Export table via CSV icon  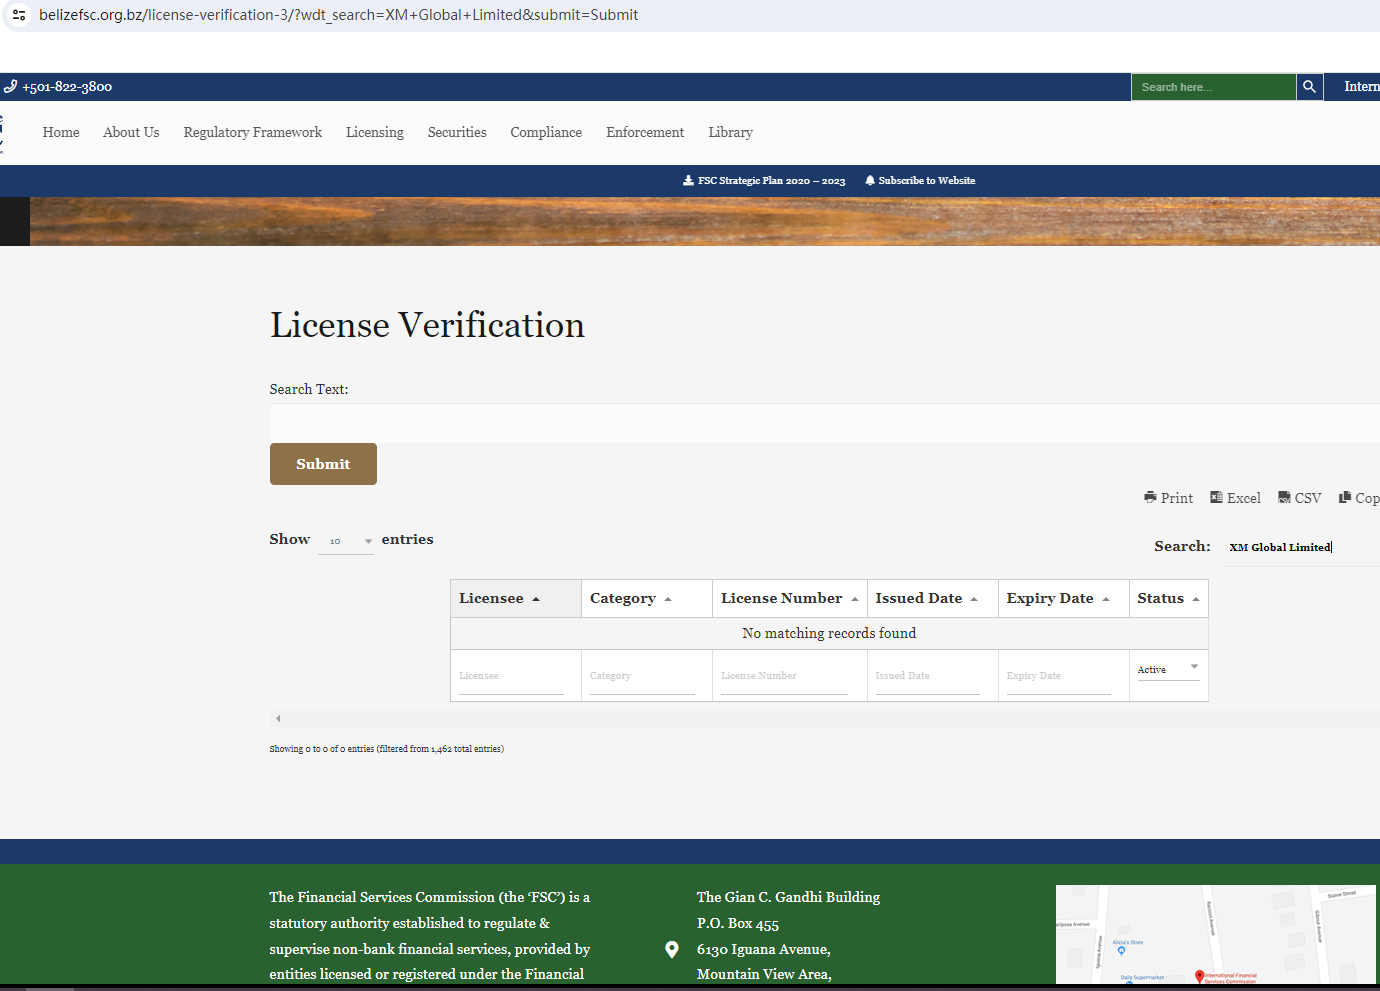click(x=1284, y=497)
